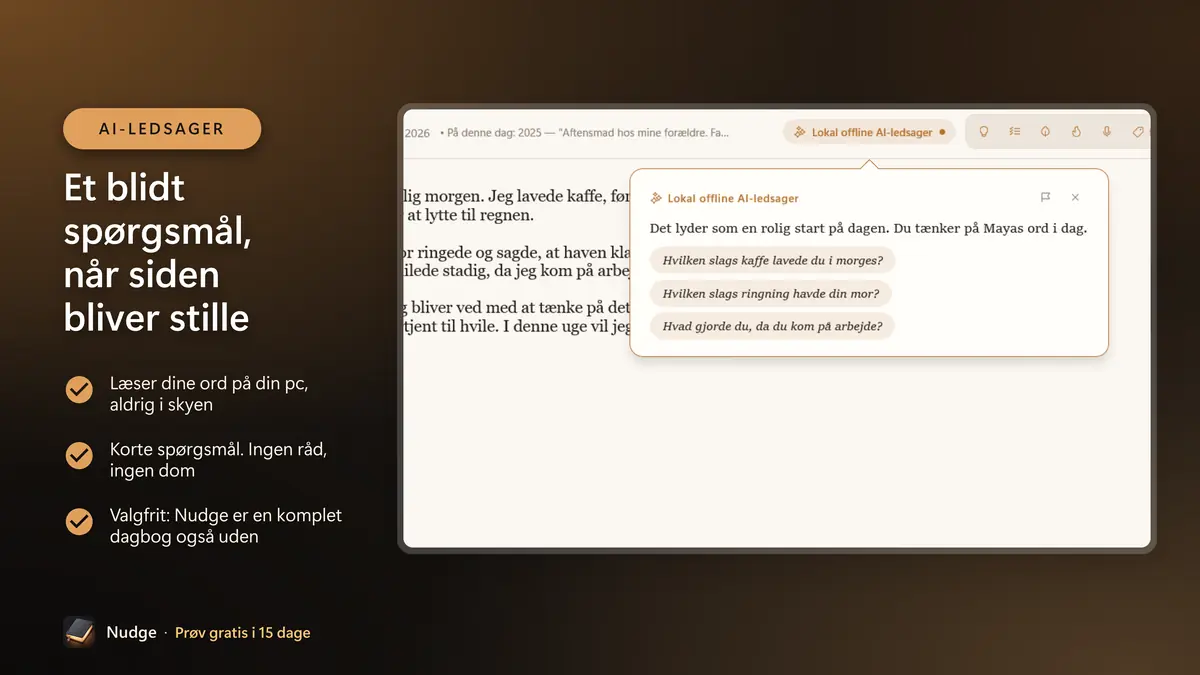Click the checkmark beside "Valgfrit: Nudge er en komplet dagbog"

point(79,521)
